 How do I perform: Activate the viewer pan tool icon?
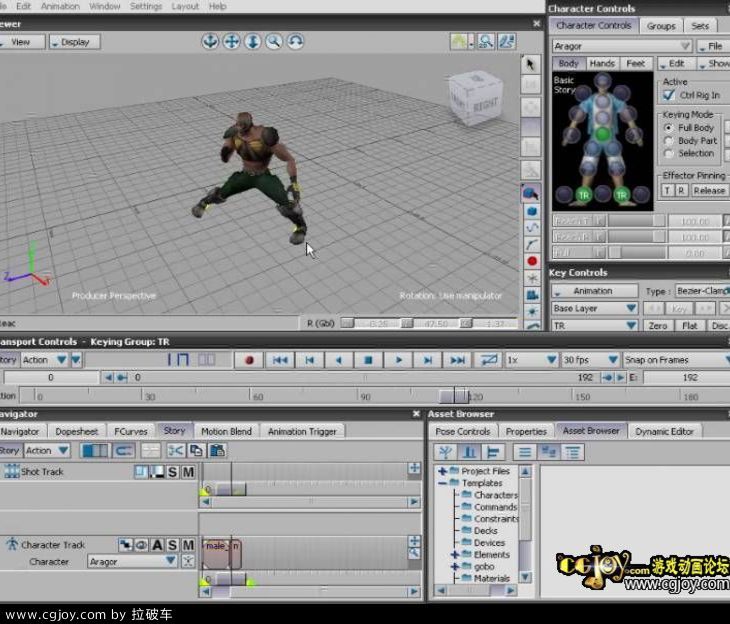pos(231,41)
